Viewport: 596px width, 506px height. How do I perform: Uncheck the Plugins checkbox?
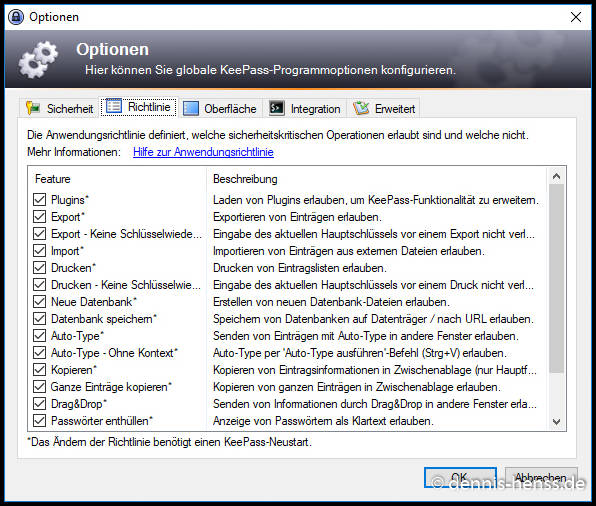[x=40, y=200]
